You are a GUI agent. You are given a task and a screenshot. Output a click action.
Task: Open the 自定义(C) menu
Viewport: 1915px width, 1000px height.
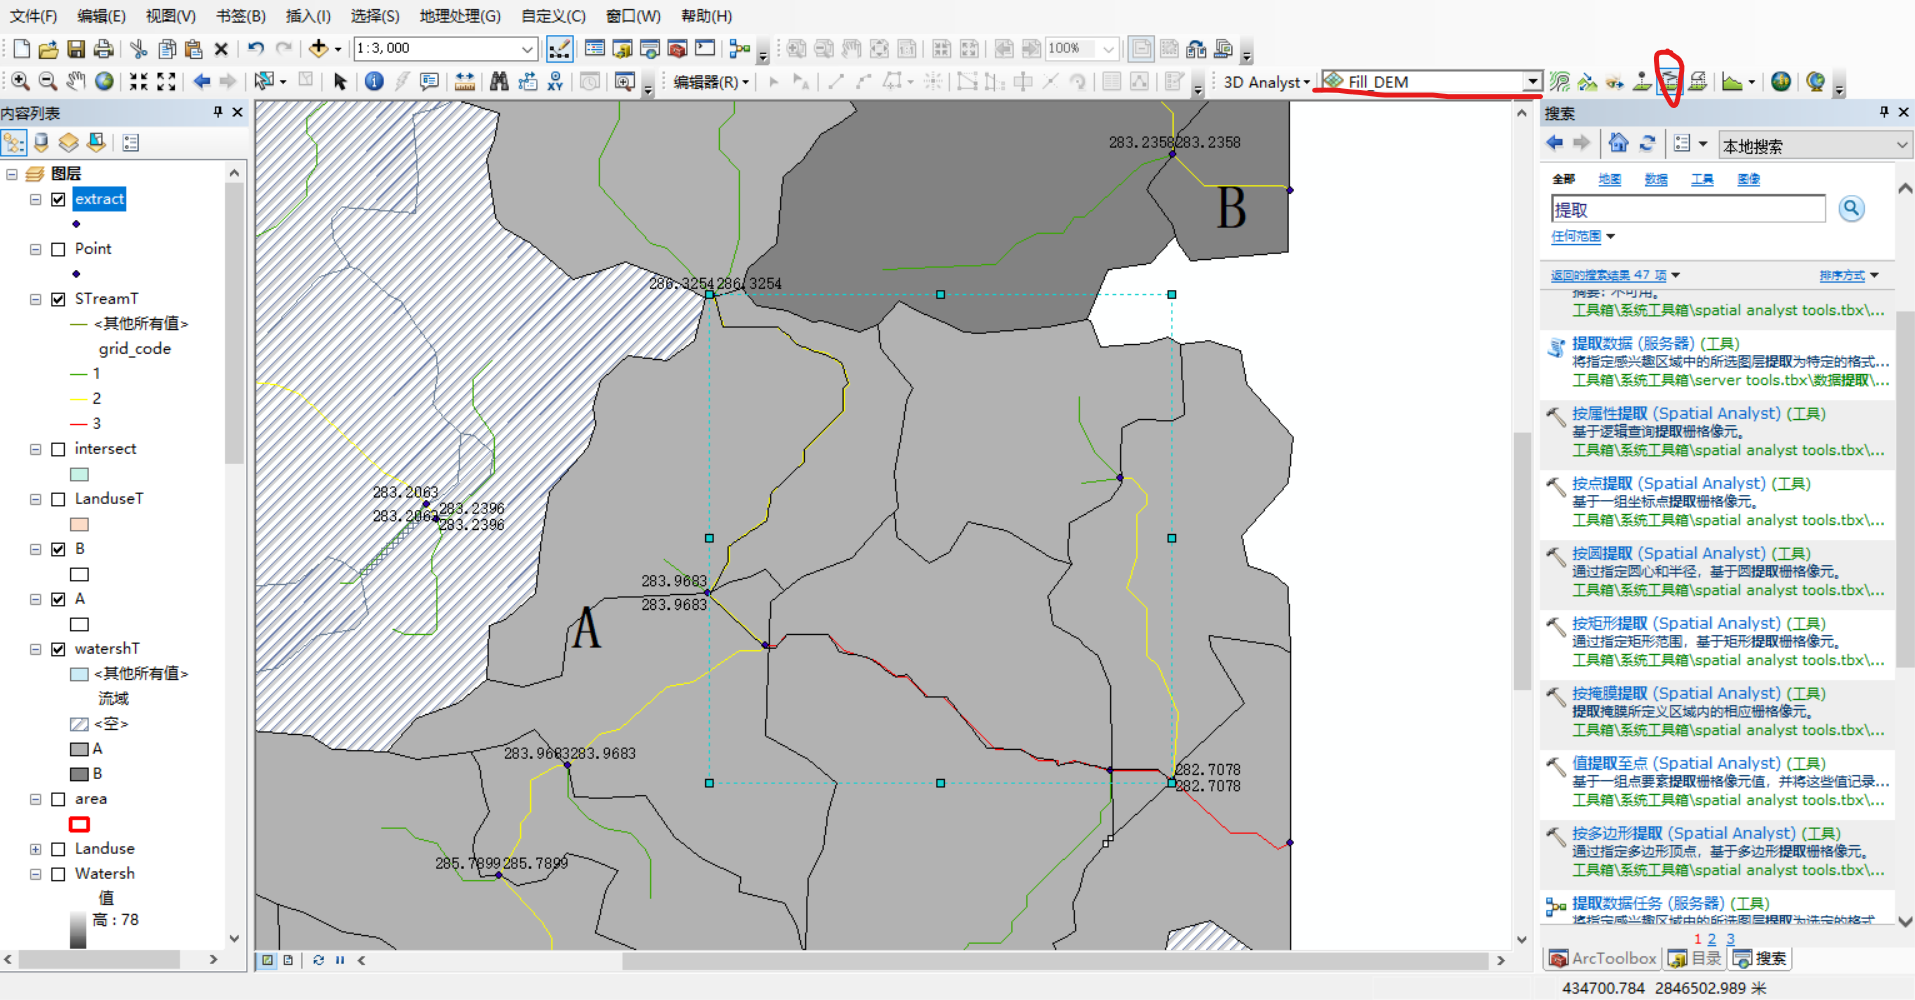pyautogui.click(x=553, y=16)
